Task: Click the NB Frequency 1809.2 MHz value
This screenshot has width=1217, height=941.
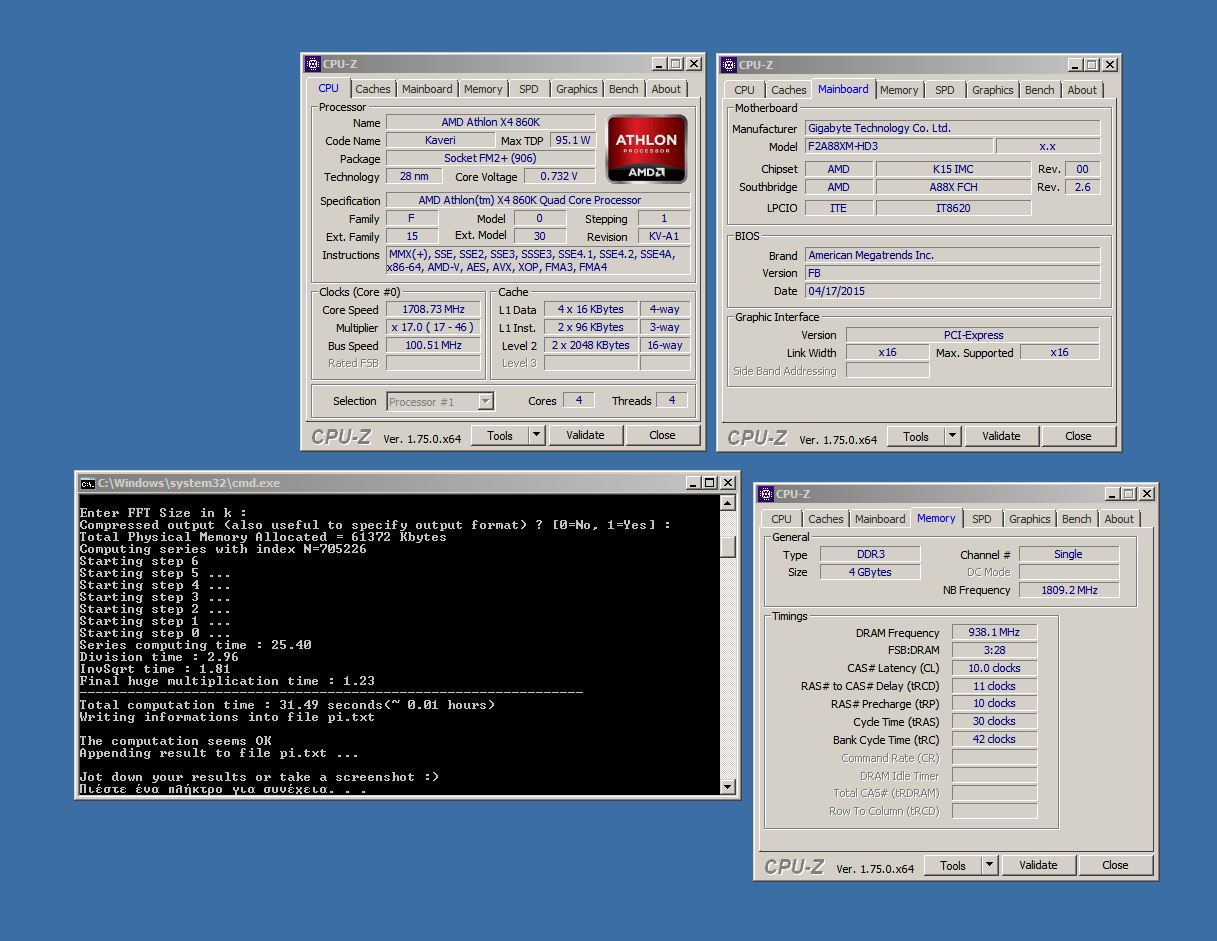Action: click(1068, 590)
